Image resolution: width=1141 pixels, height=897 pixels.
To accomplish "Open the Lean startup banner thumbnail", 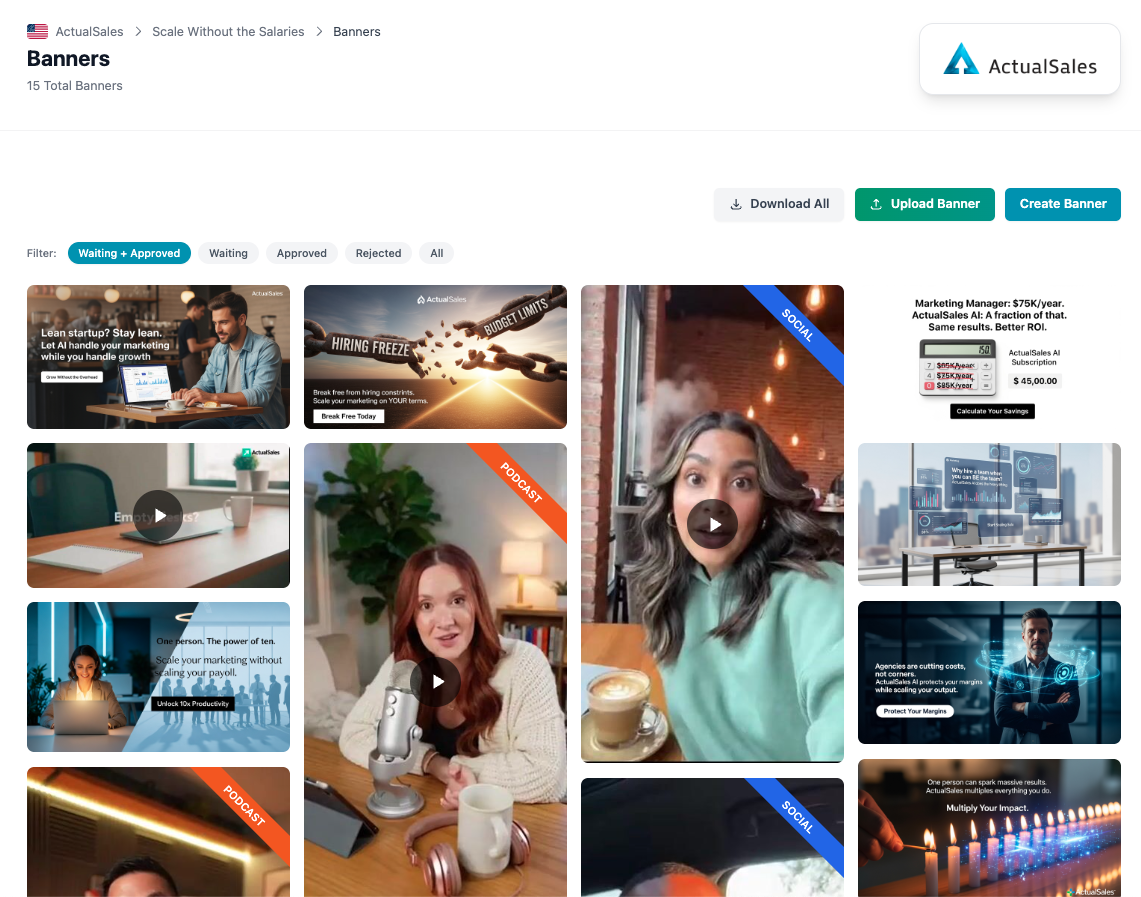I will [158, 357].
